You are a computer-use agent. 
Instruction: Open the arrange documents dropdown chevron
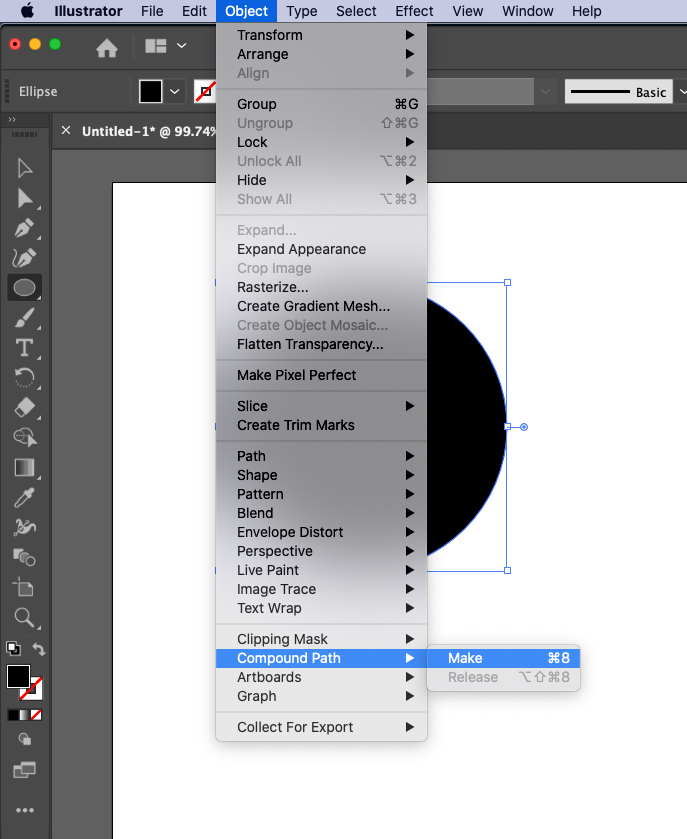(x=181, y=46)
